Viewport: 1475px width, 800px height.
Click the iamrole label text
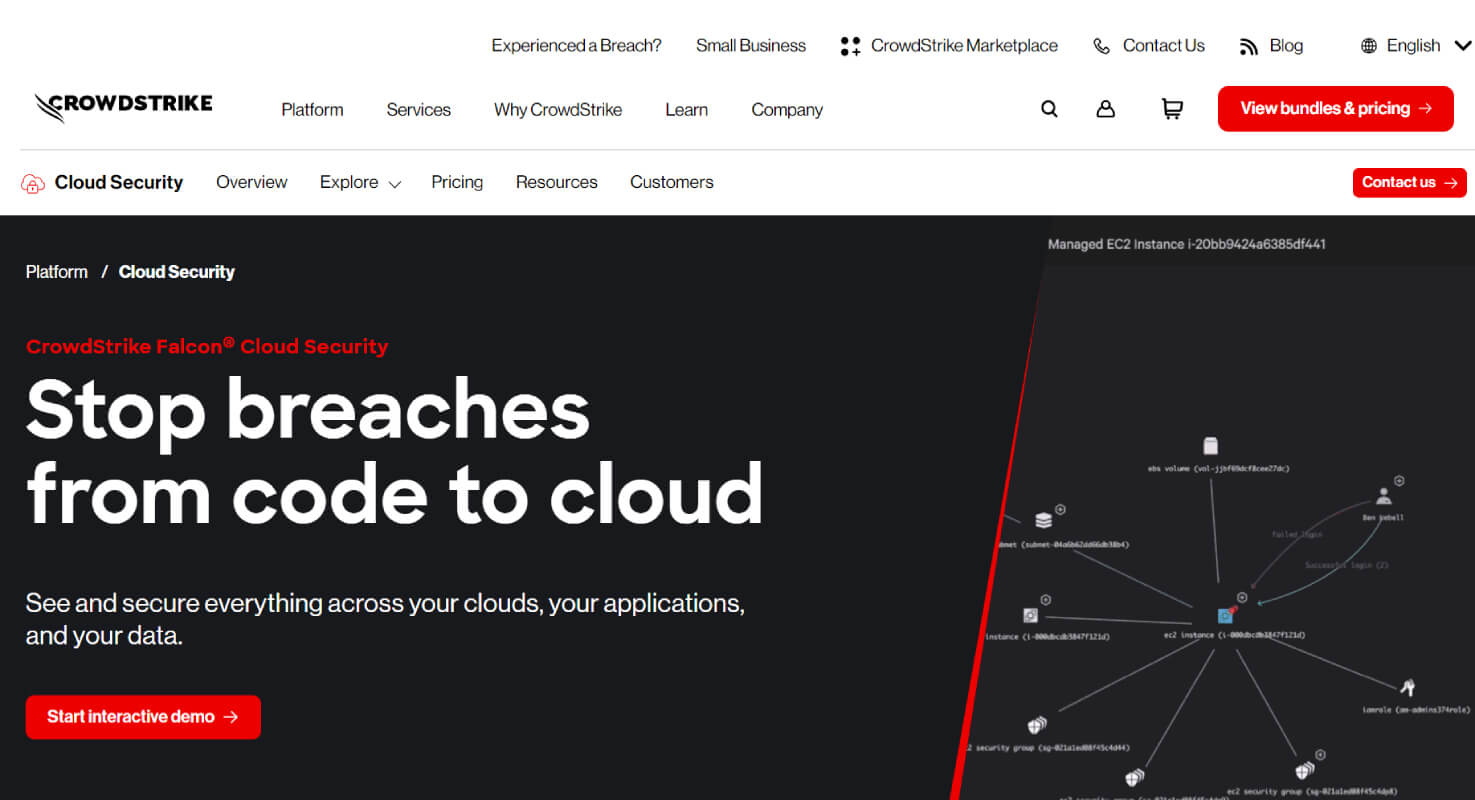coord(1416,710)
